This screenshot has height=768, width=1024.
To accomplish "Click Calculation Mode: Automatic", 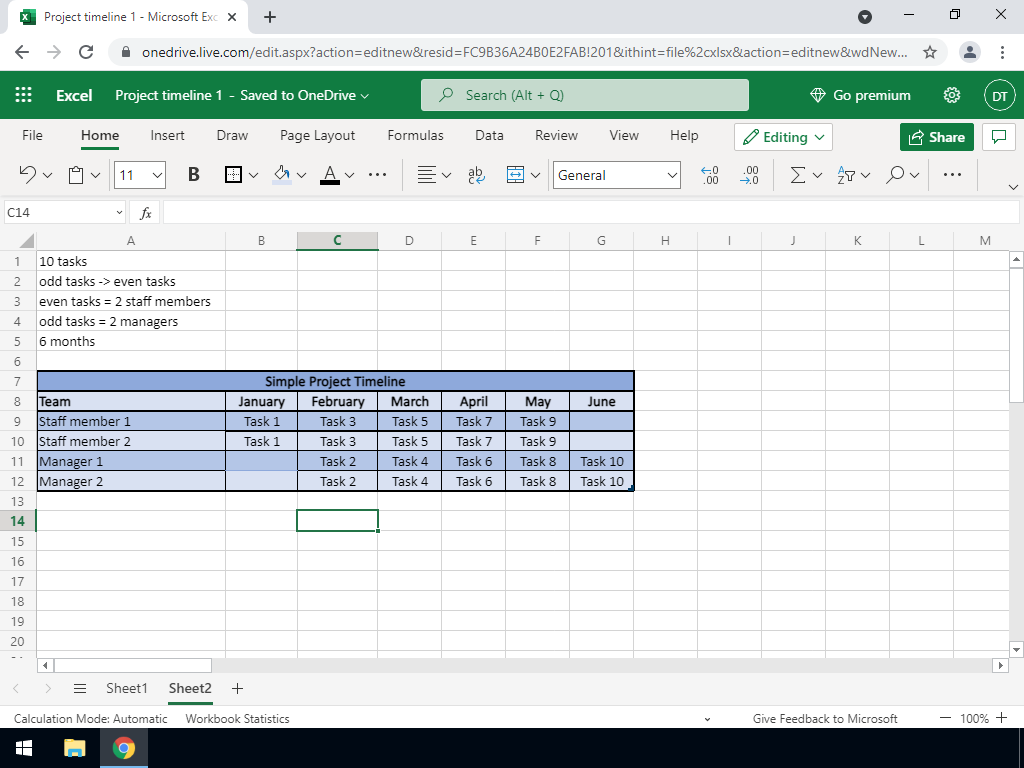I will pyautogui.click(x=90, y=718).
